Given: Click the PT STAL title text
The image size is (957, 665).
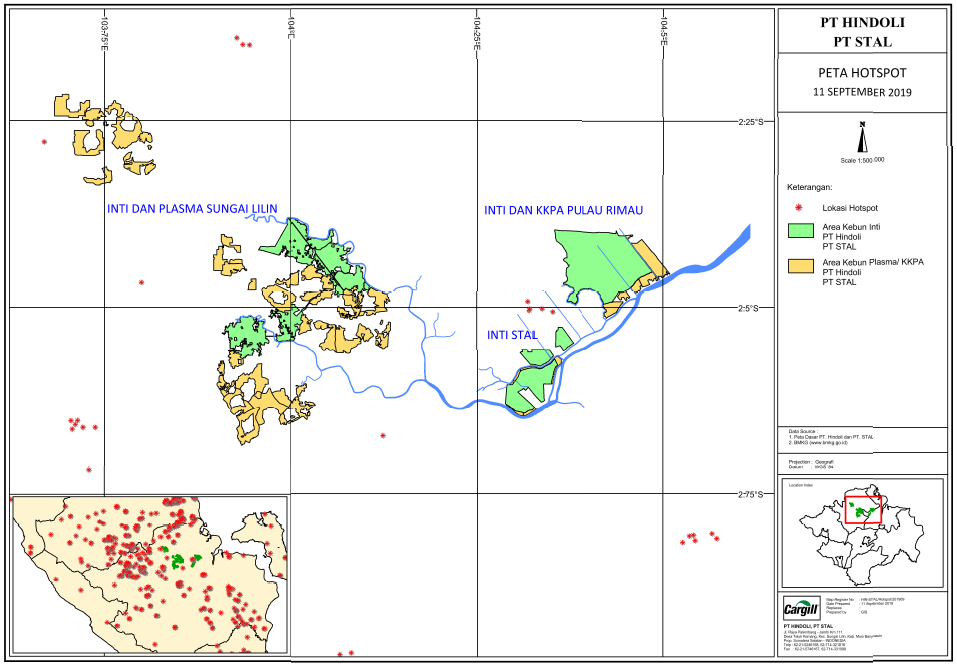Looking at the screenshot, I should click(862, 42).
